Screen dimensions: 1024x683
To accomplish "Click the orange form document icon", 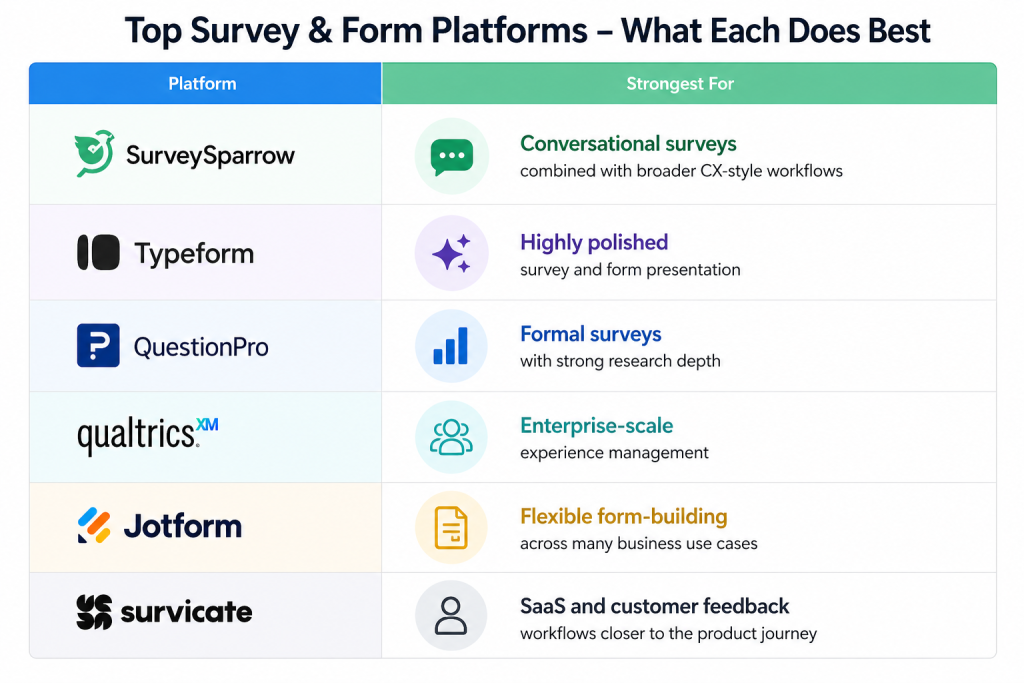I will [451, 528].
